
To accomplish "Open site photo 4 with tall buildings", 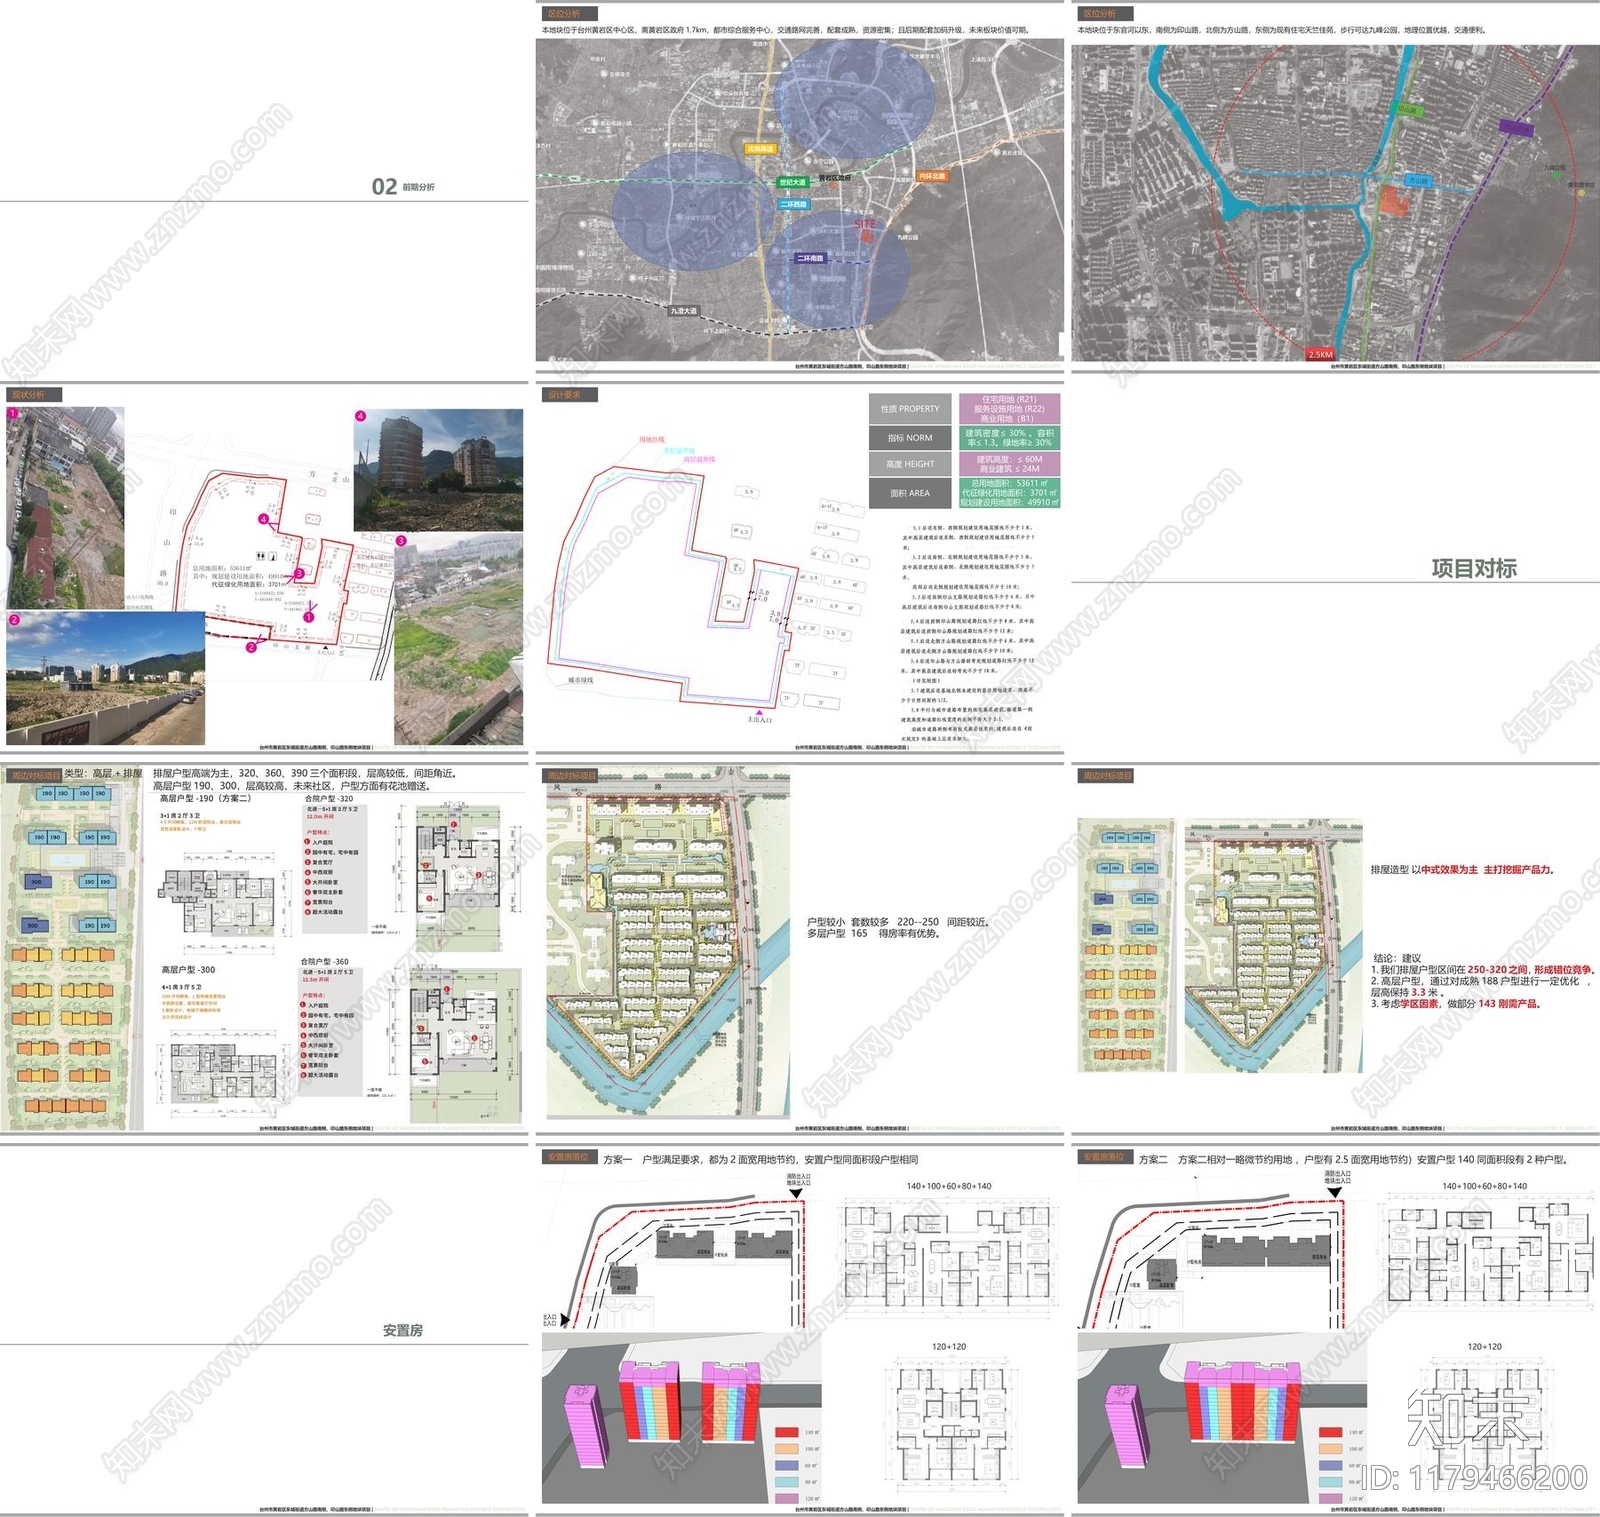I will point(438,469).
